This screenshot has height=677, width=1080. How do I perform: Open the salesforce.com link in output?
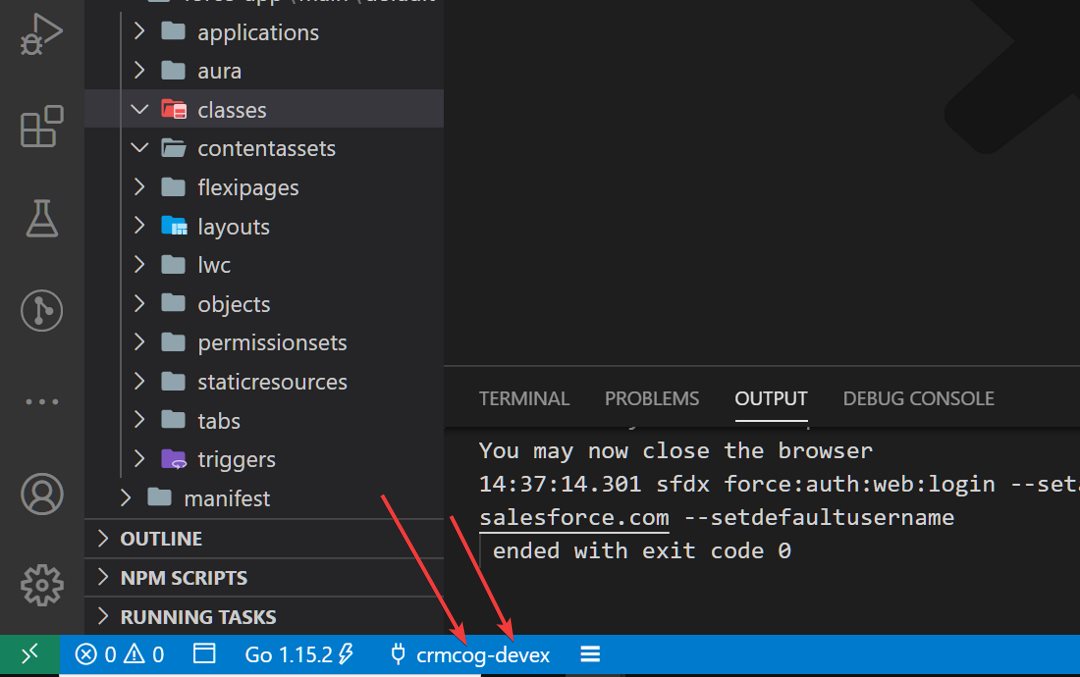click(574, 517)
